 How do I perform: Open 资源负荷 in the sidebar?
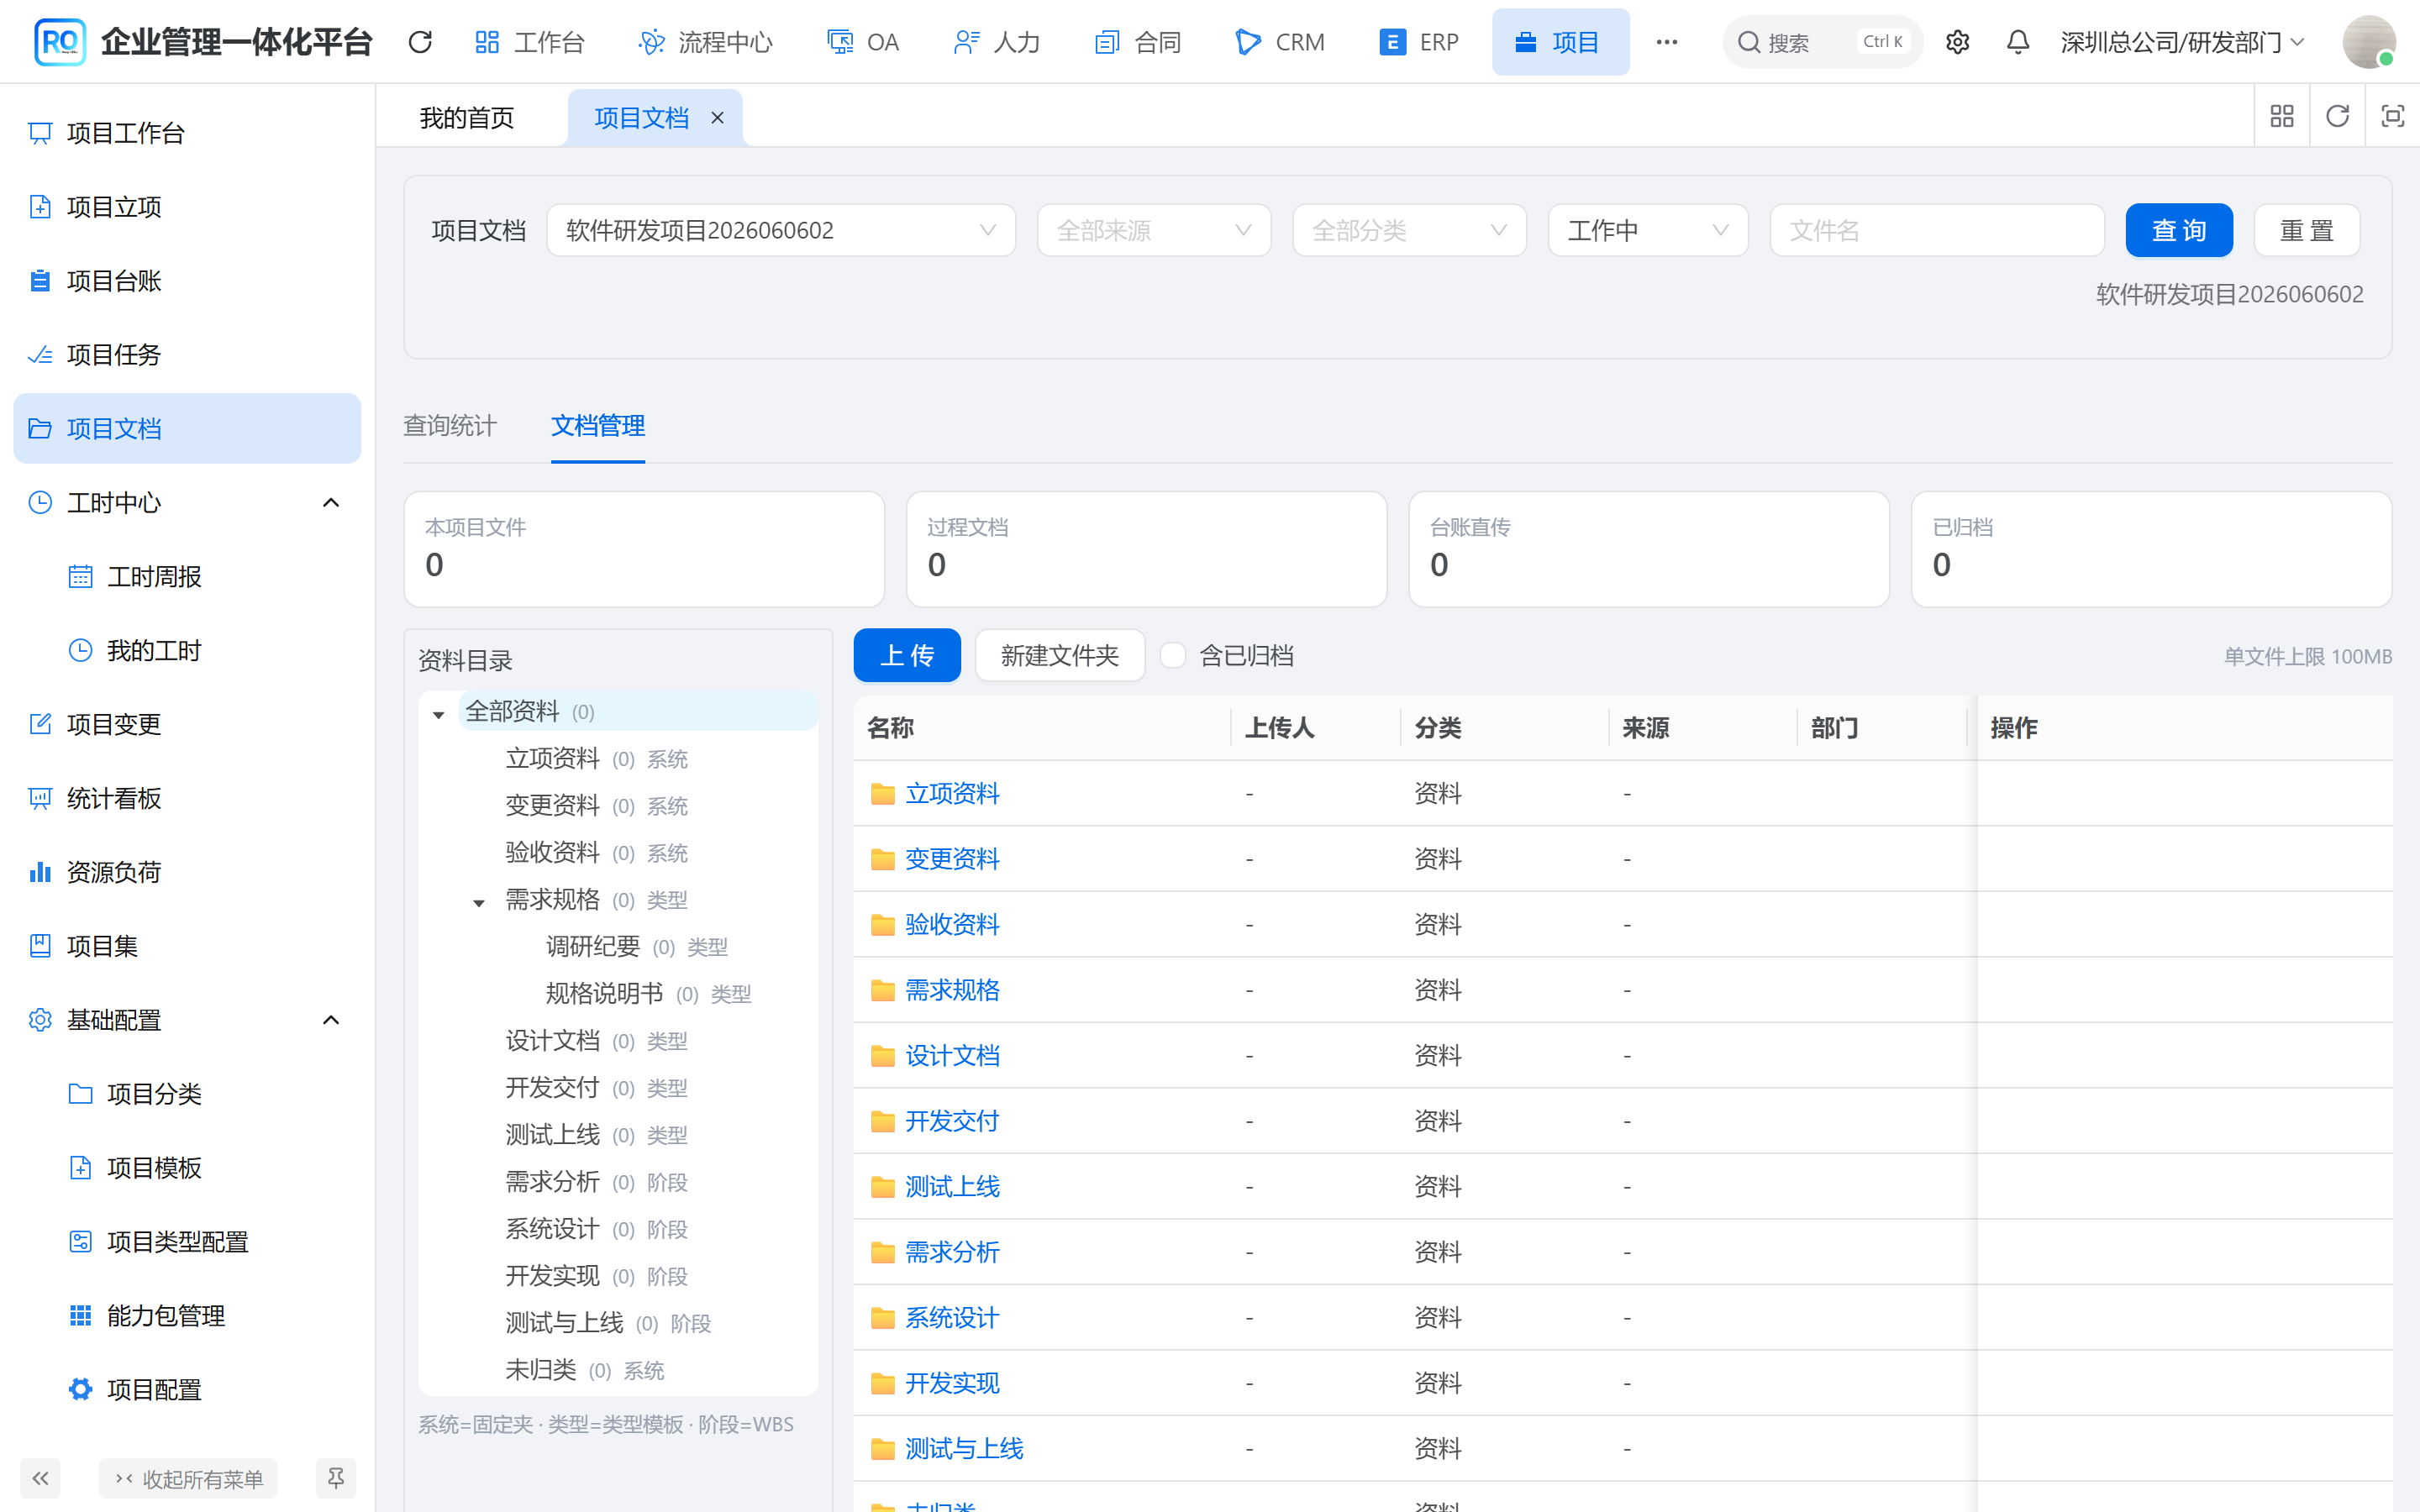(x=187, y=872)
